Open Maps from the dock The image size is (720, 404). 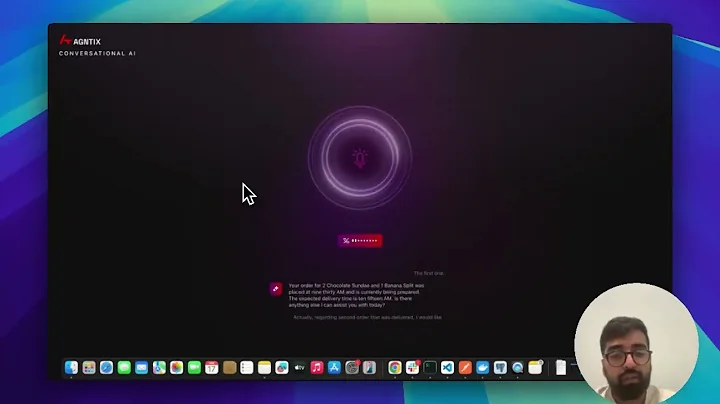[x=159, y=367]
